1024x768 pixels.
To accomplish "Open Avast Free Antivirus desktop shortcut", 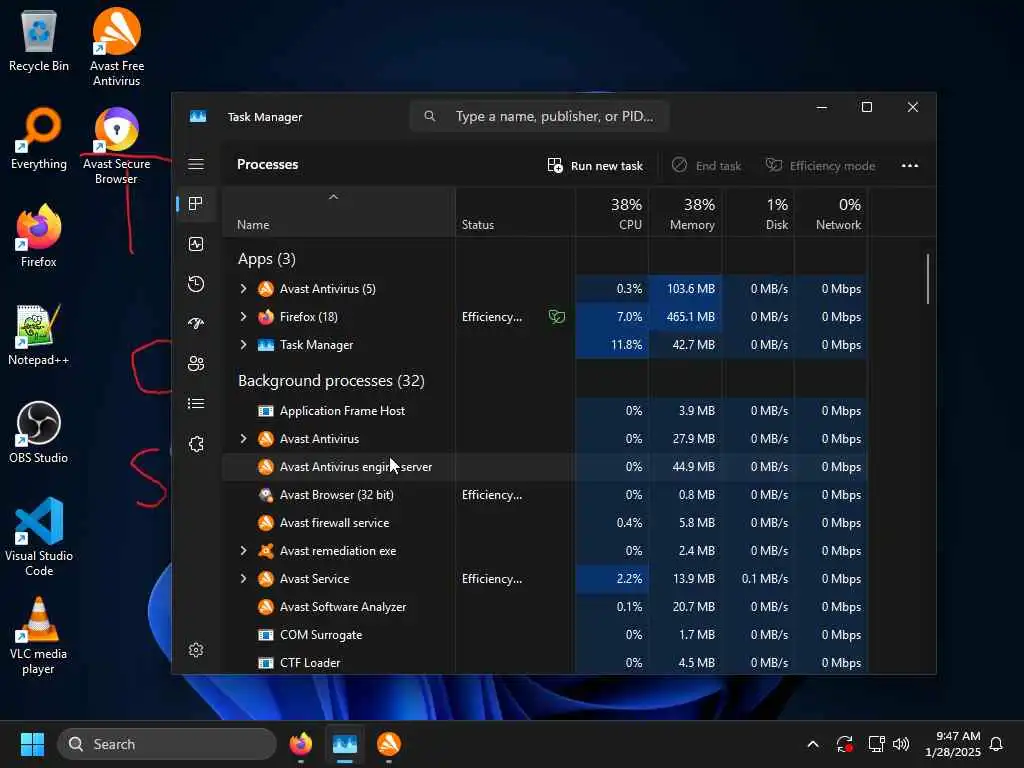I will point(116,47).
